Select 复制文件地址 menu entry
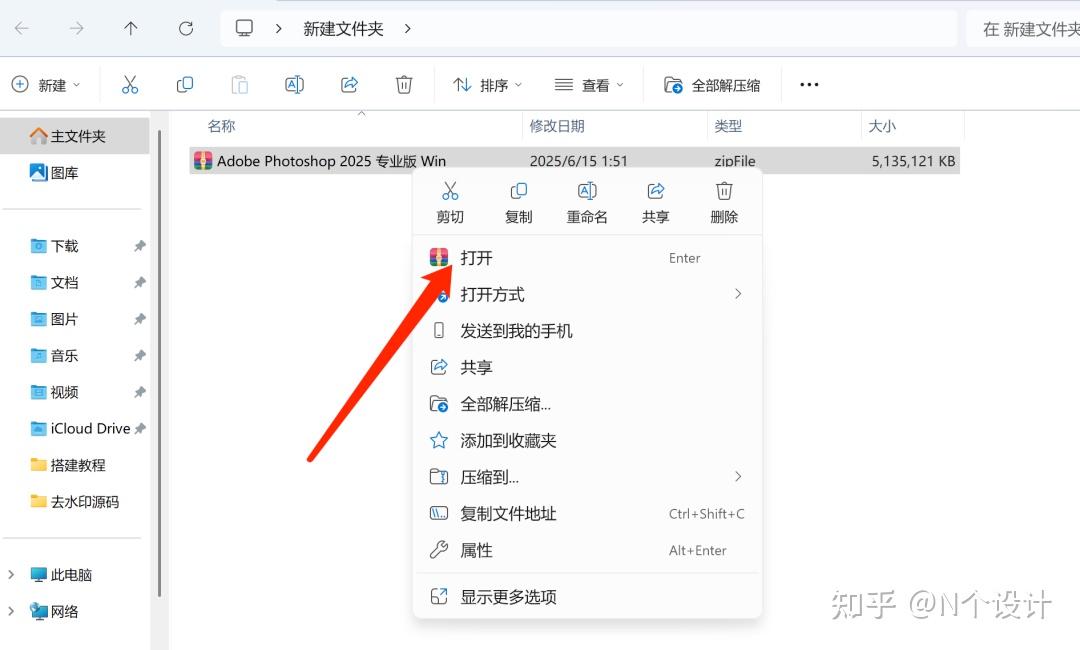The height and width of the screenshot is (650, 1080). tap(588, 513)
